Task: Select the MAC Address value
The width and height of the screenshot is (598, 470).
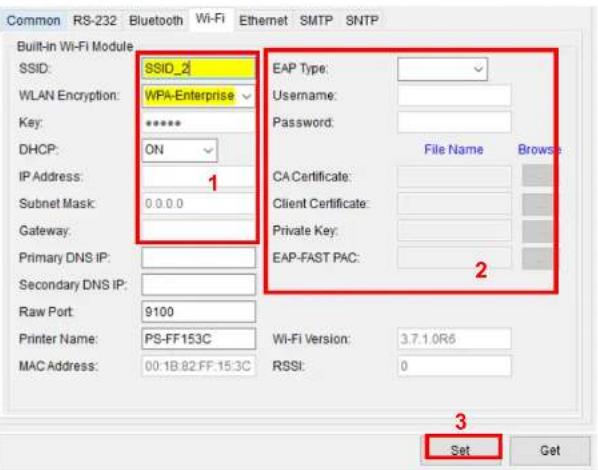Action: pyautogui.click(x=198, y=366)
